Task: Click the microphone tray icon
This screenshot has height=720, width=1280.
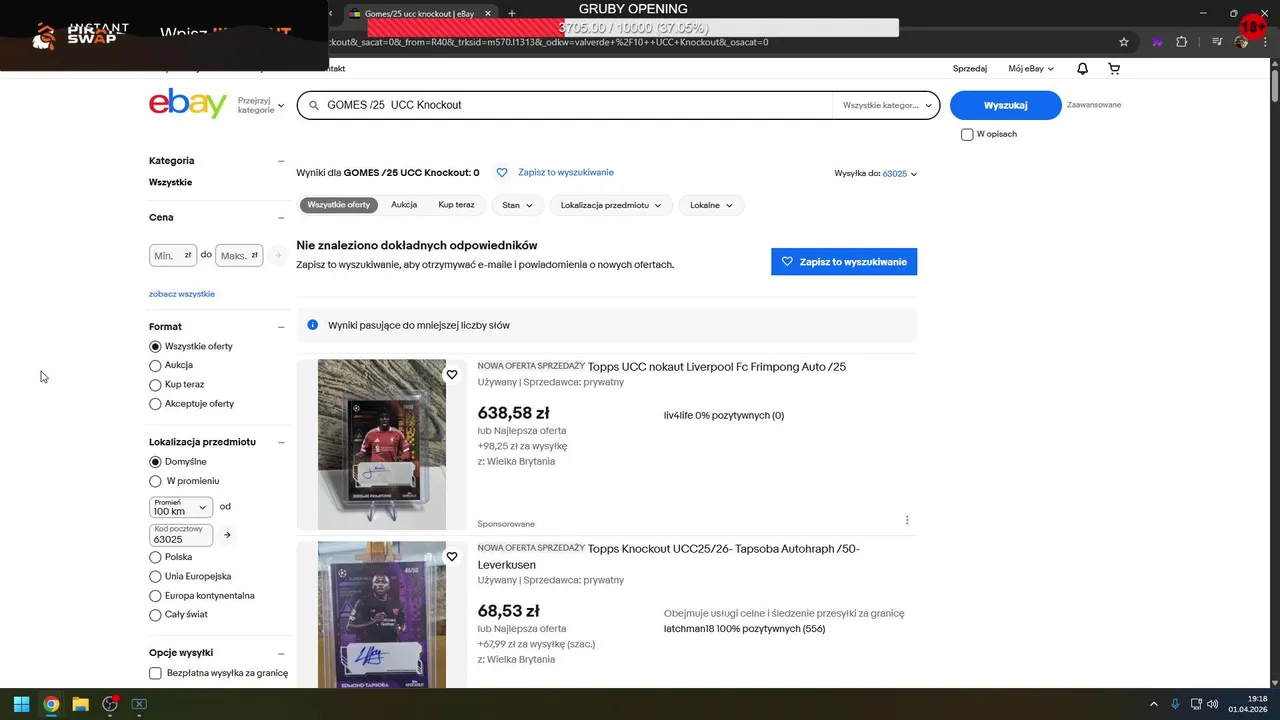Action: point(1176,704)
